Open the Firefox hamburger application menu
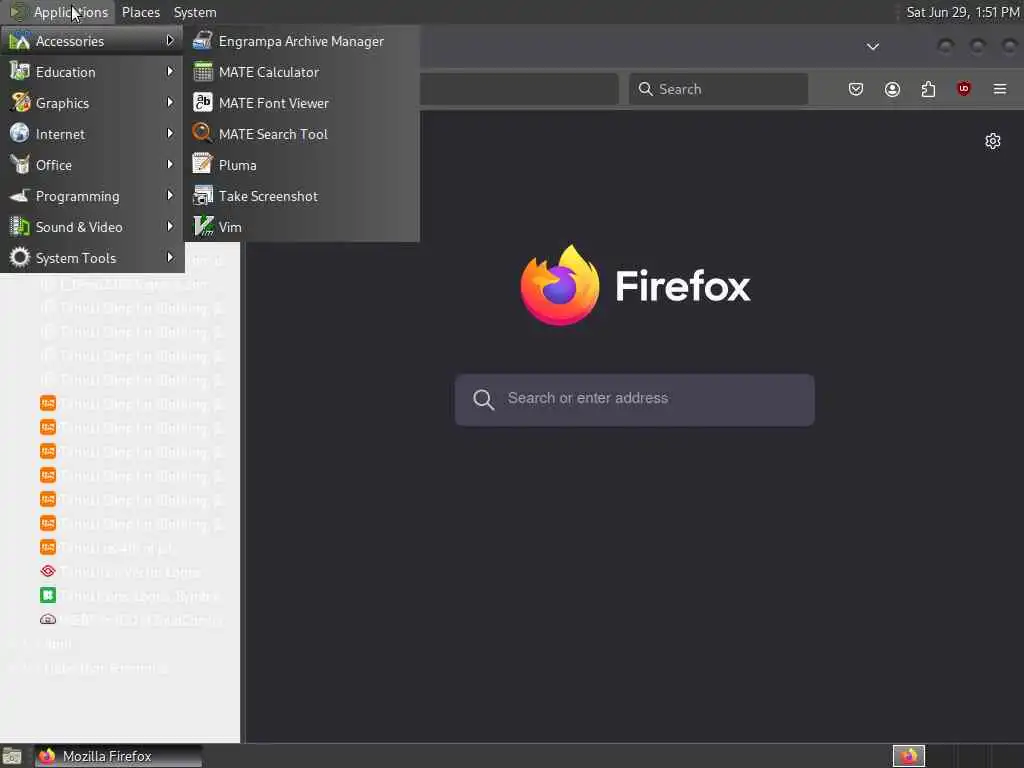Viewport: 1024px width, 768px height. (x=1000, y=89)
